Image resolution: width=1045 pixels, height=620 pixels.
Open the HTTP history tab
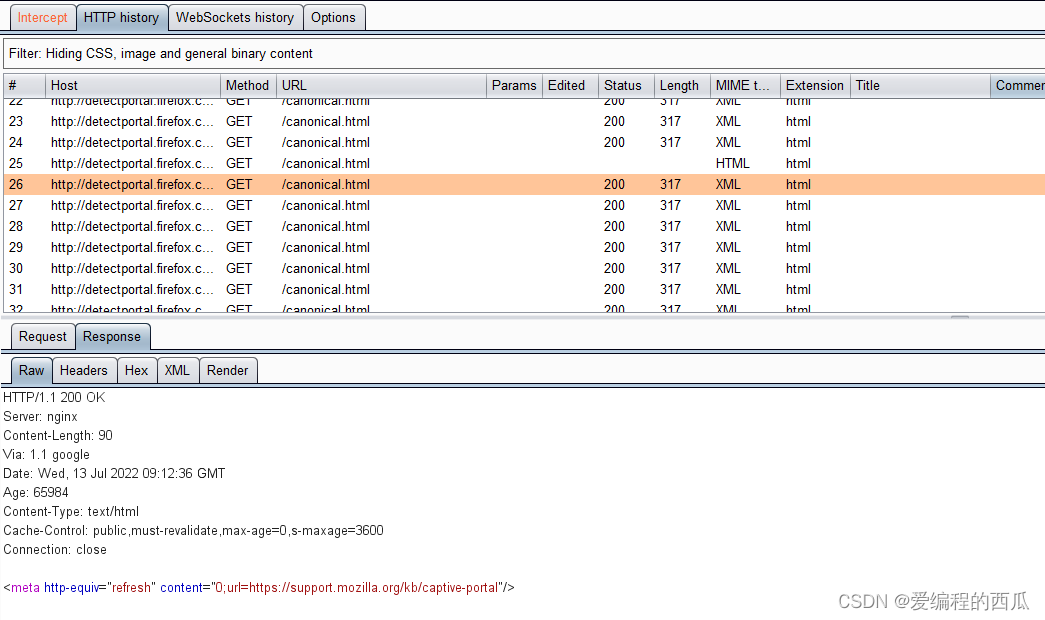pos(121,18)
